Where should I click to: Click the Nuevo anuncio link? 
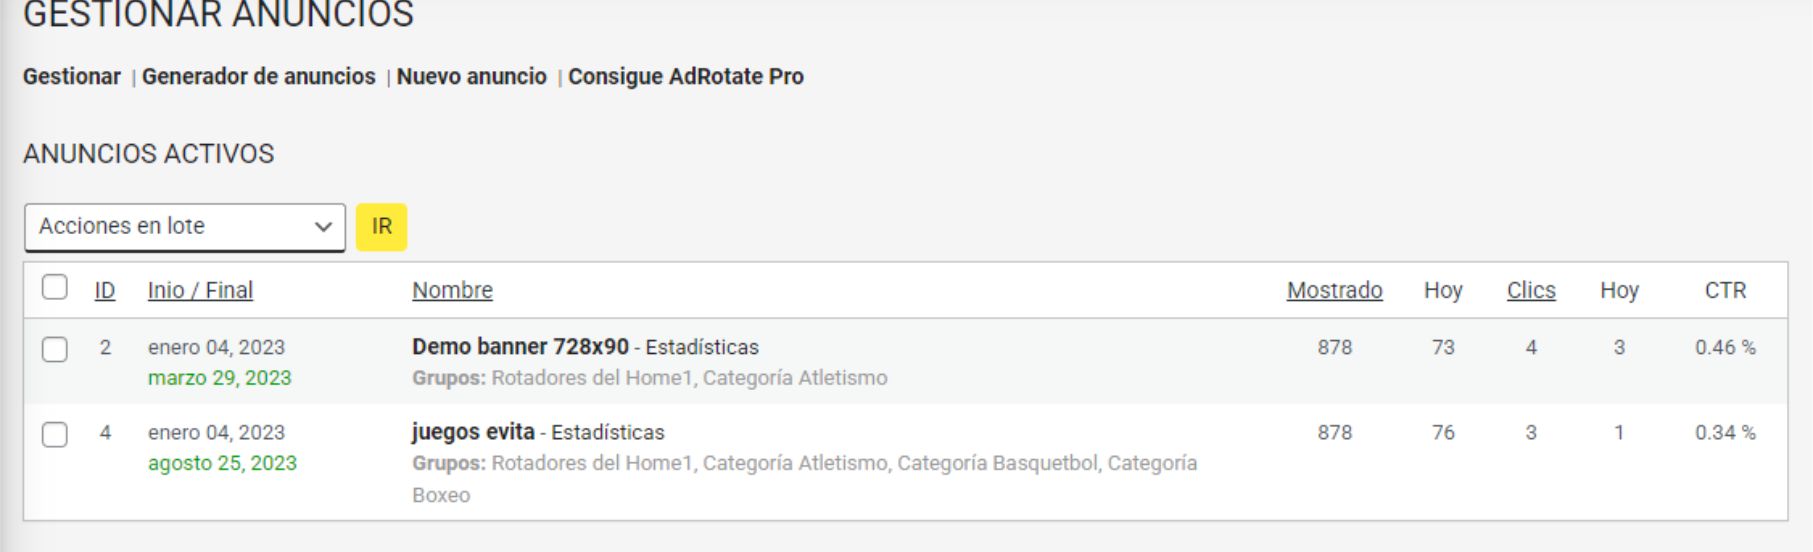coord(471,77)
